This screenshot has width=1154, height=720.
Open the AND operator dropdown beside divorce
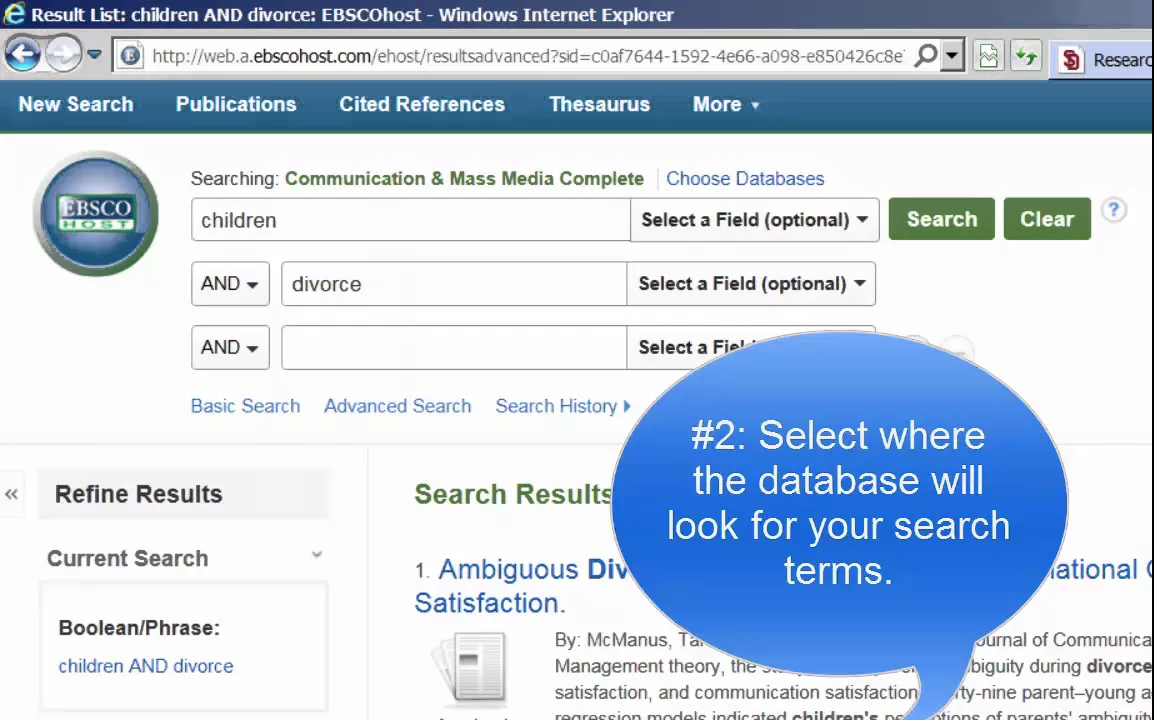[230, 283]
